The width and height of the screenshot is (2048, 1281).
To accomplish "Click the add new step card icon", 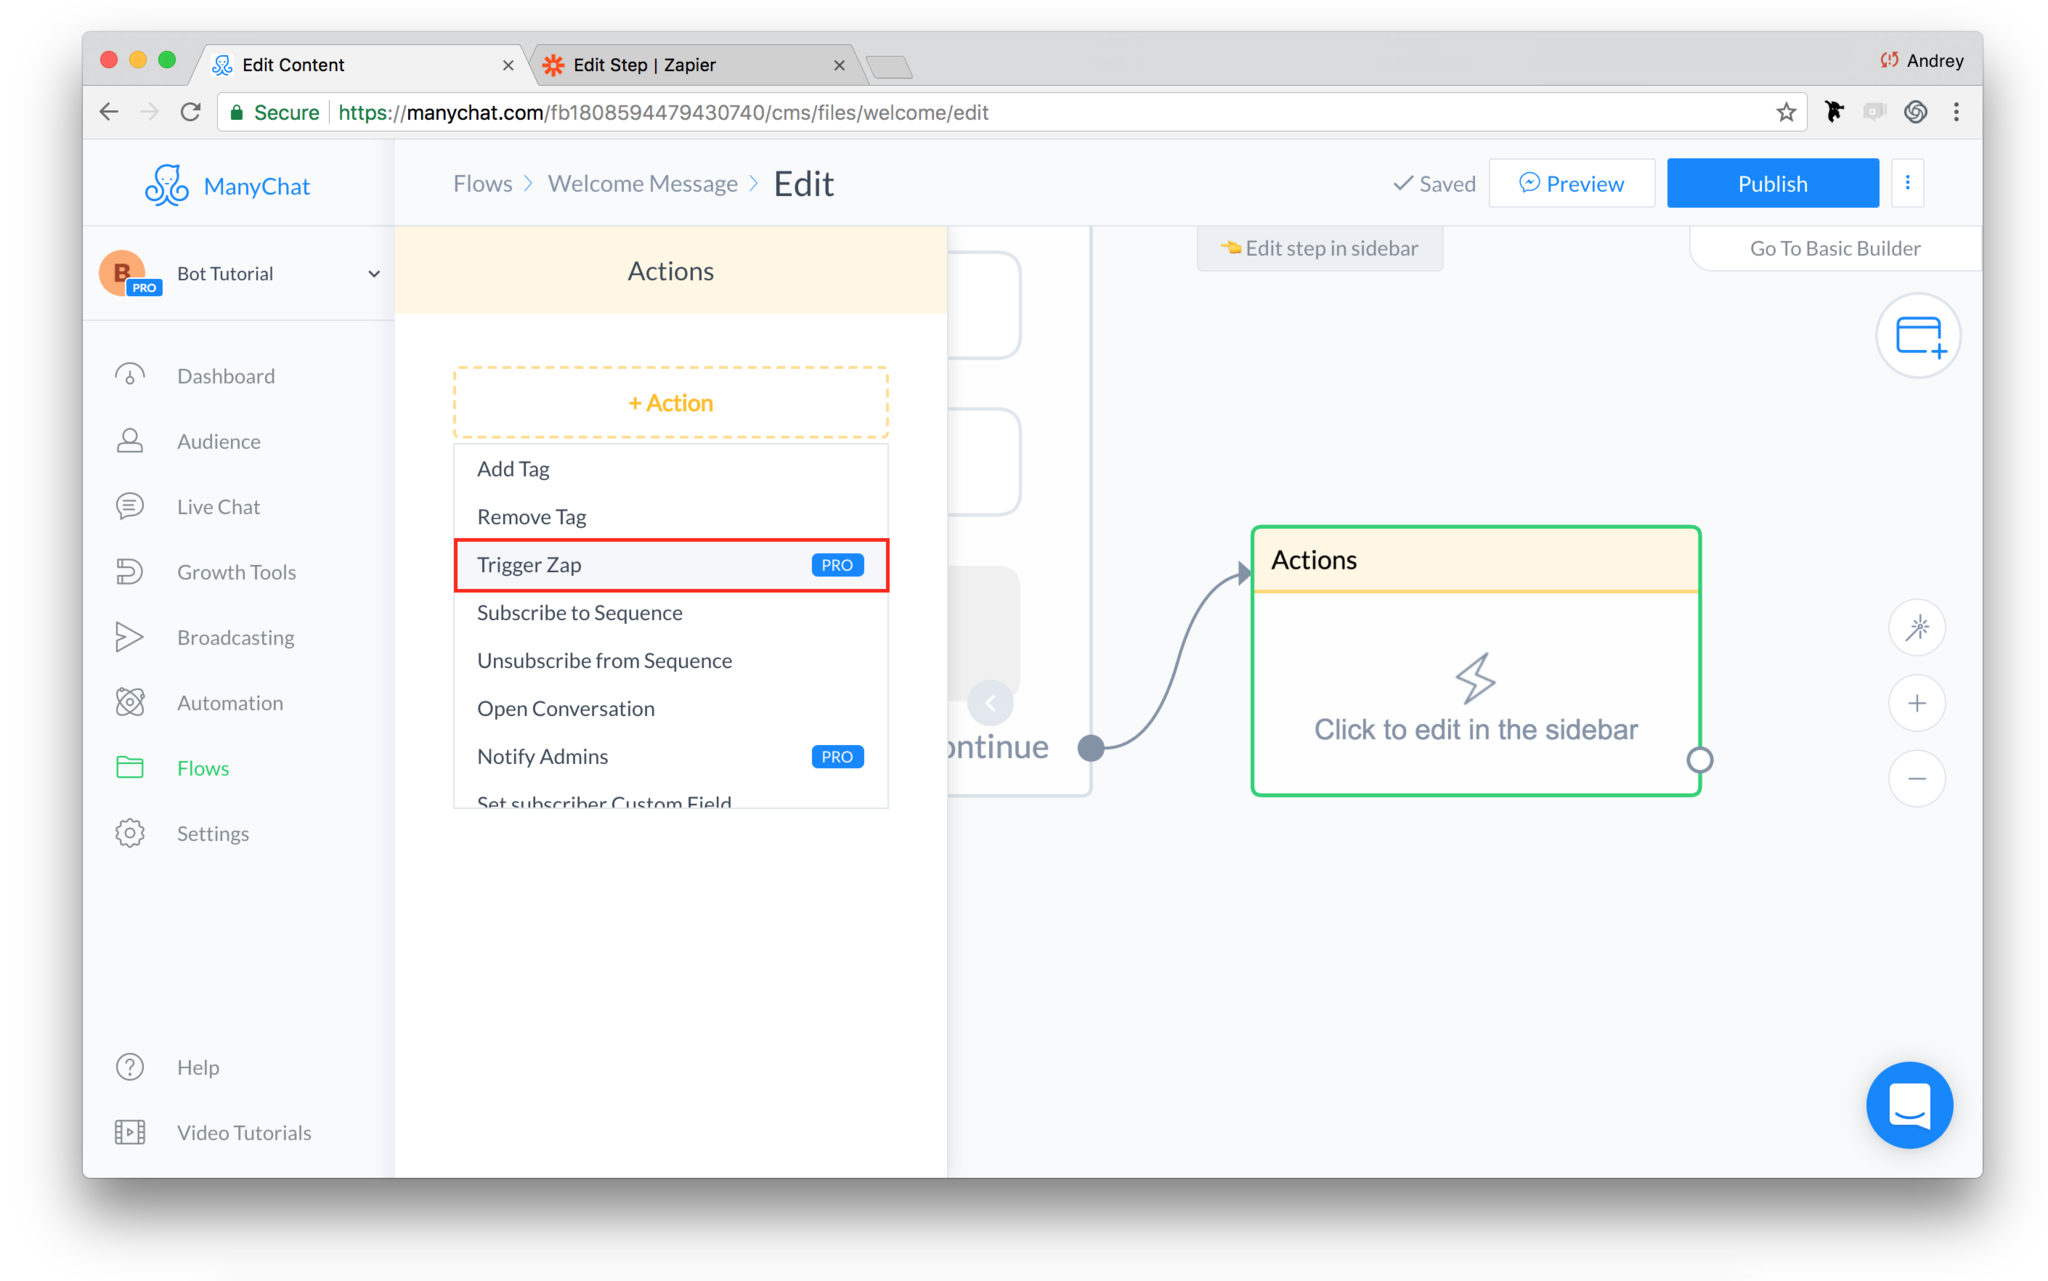I will pyautogui.click(x=1918, y=336).
